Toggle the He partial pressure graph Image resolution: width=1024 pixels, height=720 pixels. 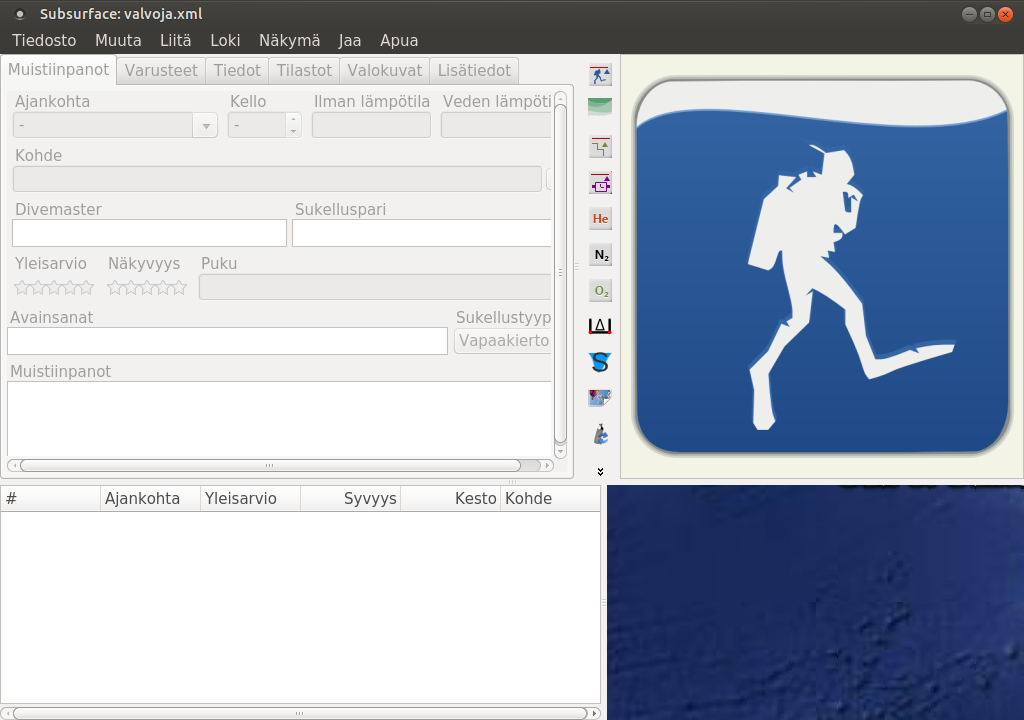pyautogui.click(x=600, y=219)
